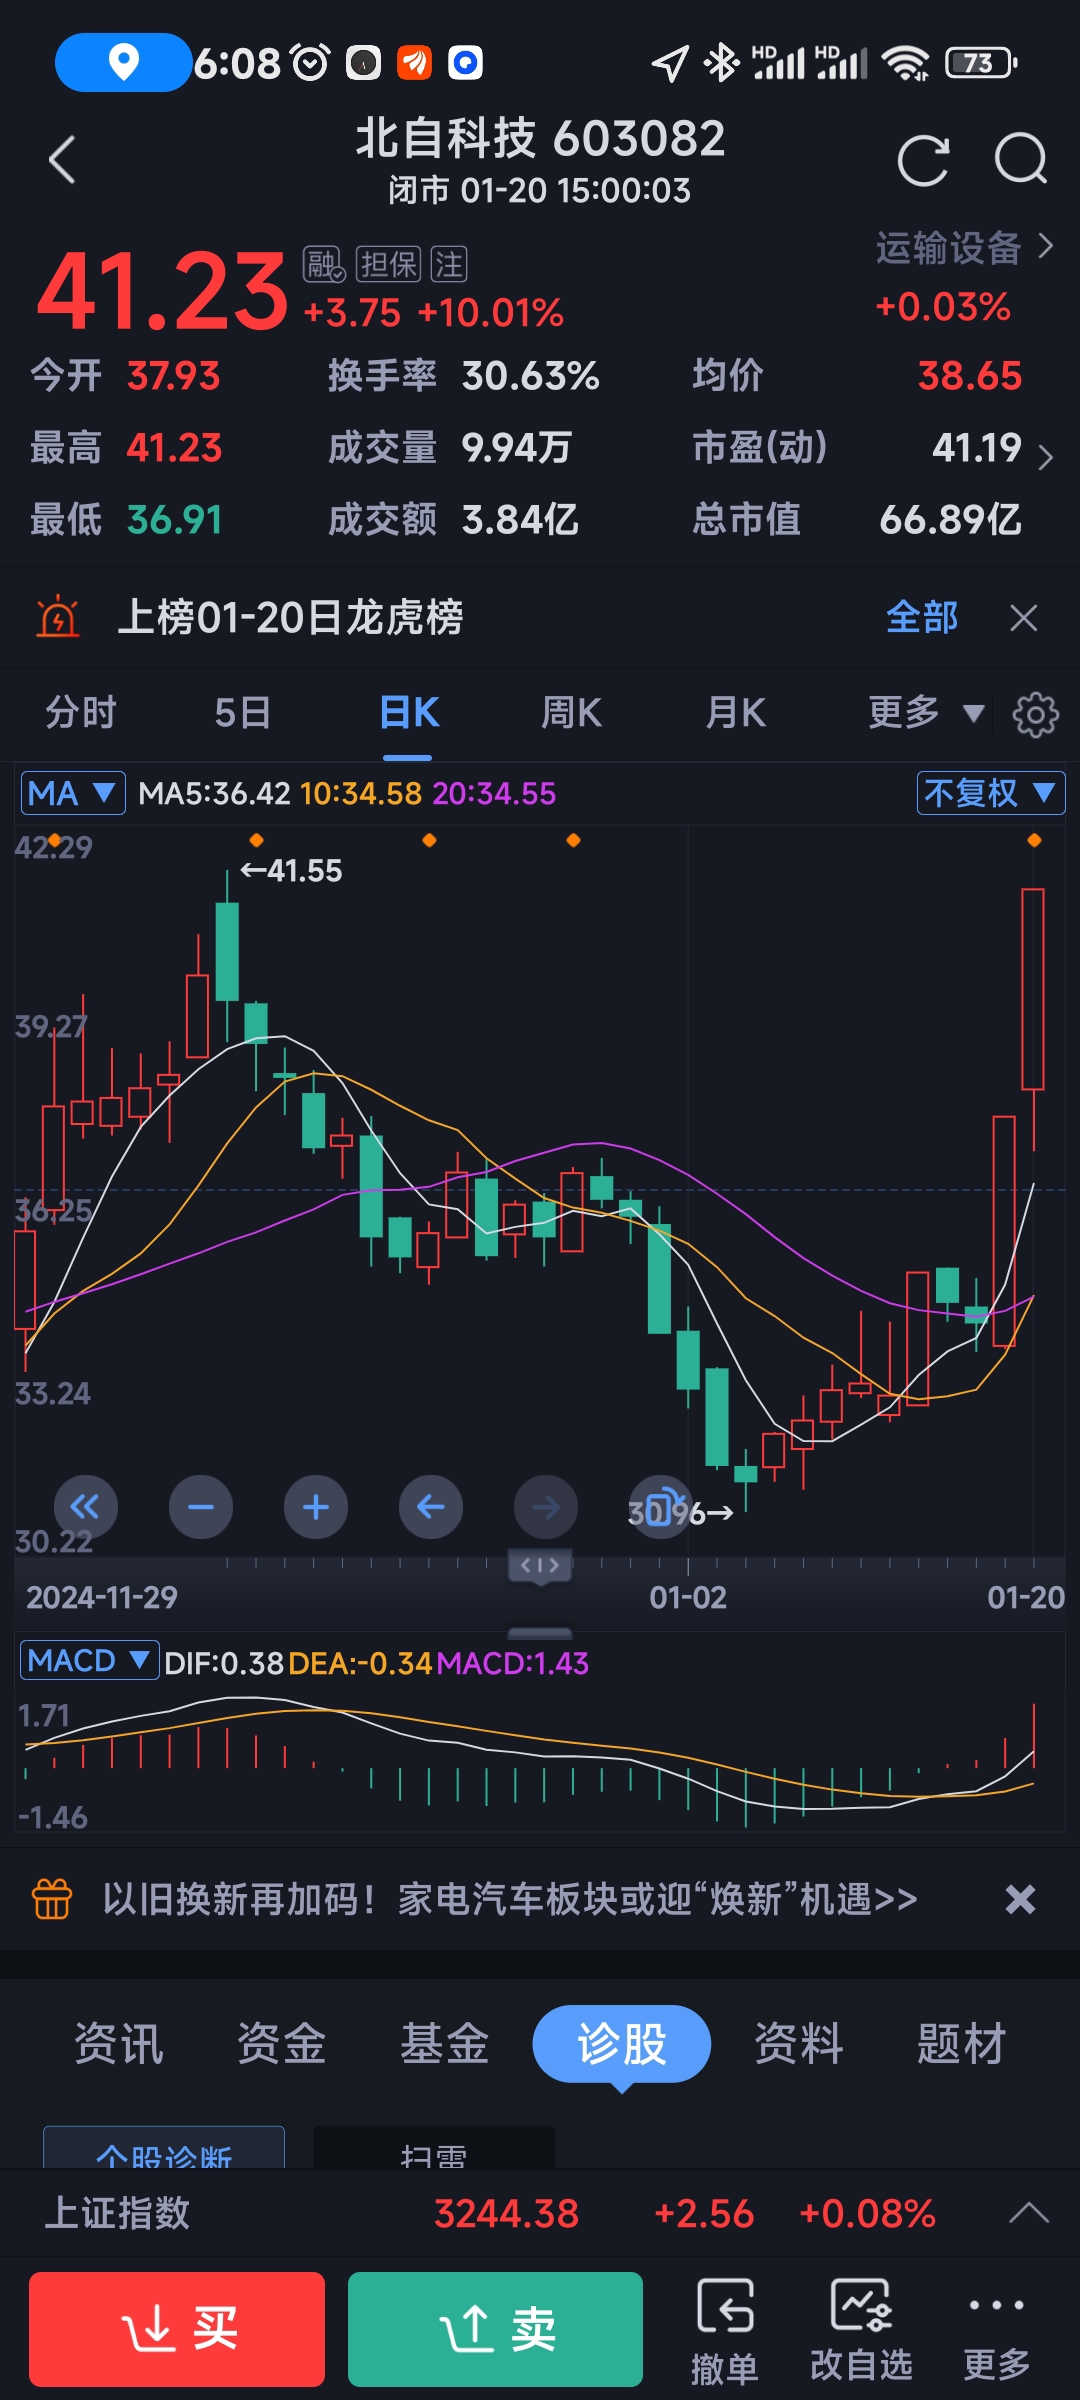
Task: Tap the 换手率 30.63% value
Action: (x=530, y=376)
